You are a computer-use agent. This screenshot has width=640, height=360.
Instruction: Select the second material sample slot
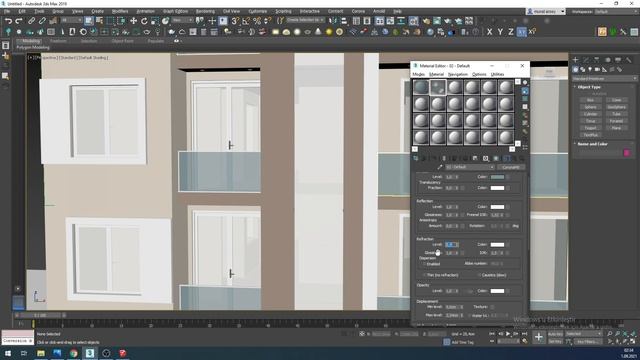click(438, 87)
